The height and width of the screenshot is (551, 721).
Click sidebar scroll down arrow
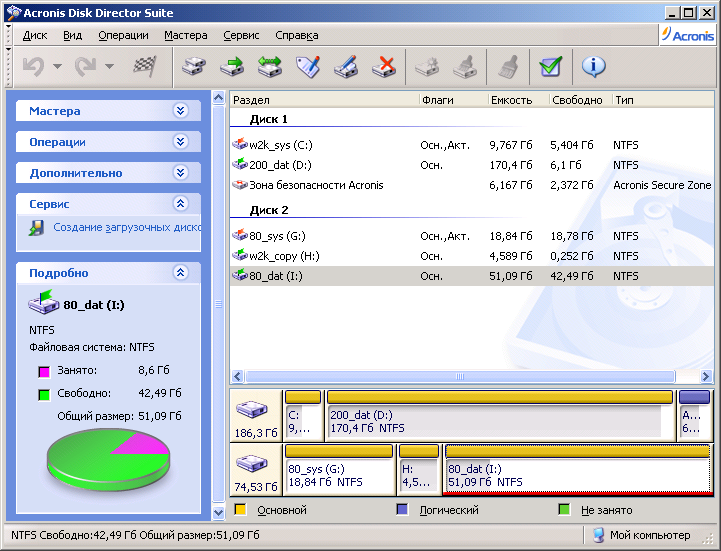pyautogui.click(x=218, y=512)
